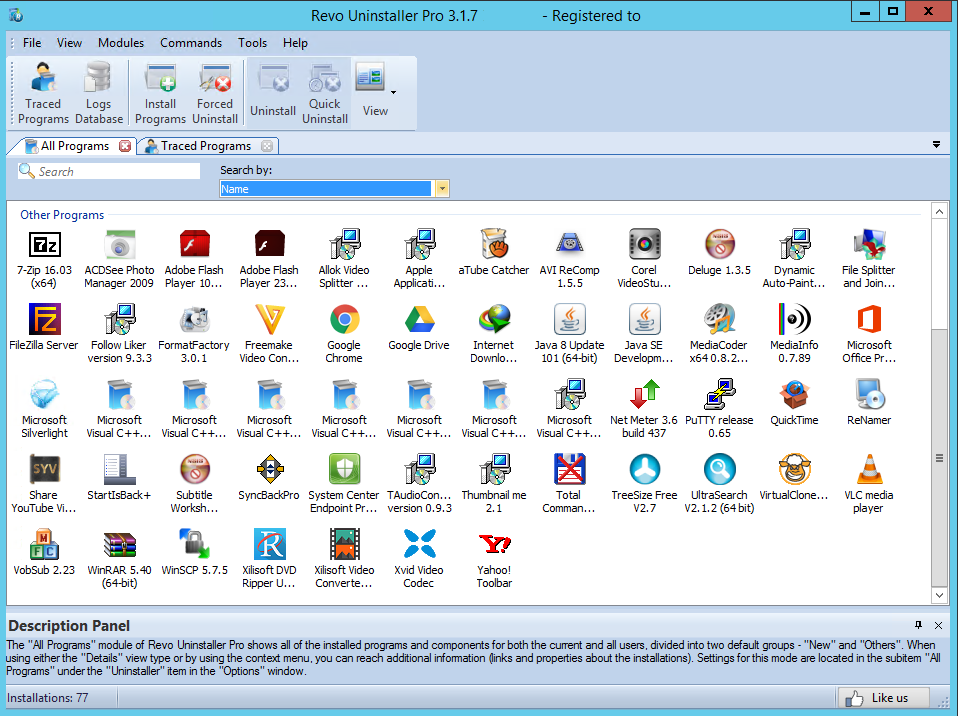Click the vertical scrollbar thumb
Image resolution: width=958 pixels, height=716 pixels.
(x=939, y=458)
